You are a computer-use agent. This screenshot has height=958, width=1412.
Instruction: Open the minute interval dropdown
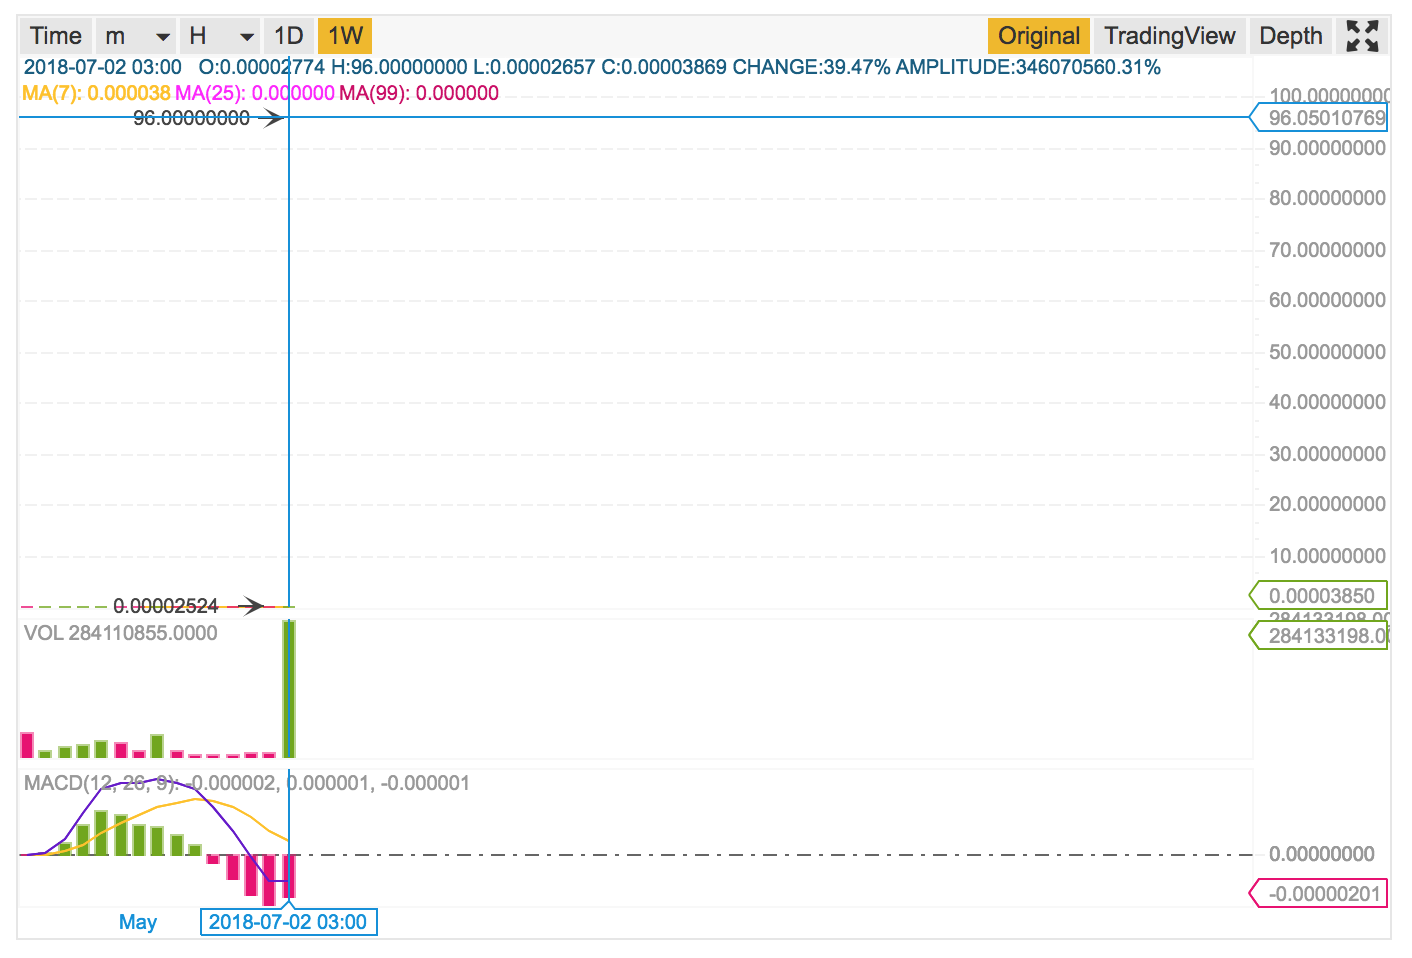136,36
